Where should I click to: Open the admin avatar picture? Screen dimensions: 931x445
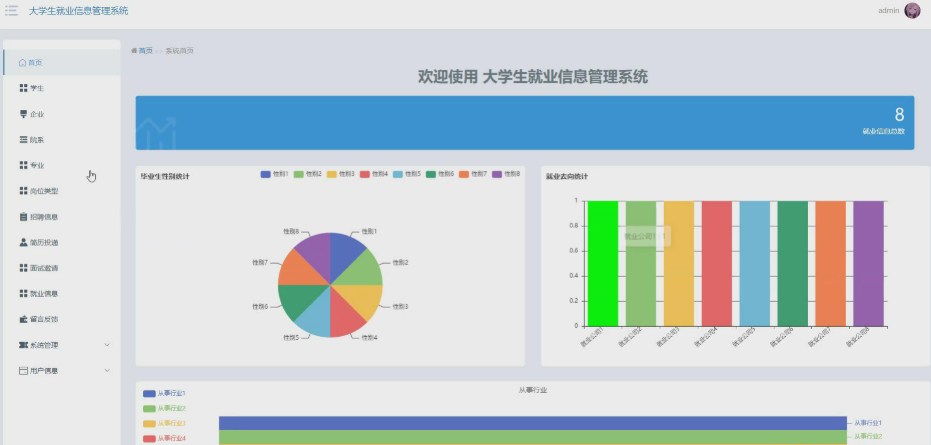point(912,10)
